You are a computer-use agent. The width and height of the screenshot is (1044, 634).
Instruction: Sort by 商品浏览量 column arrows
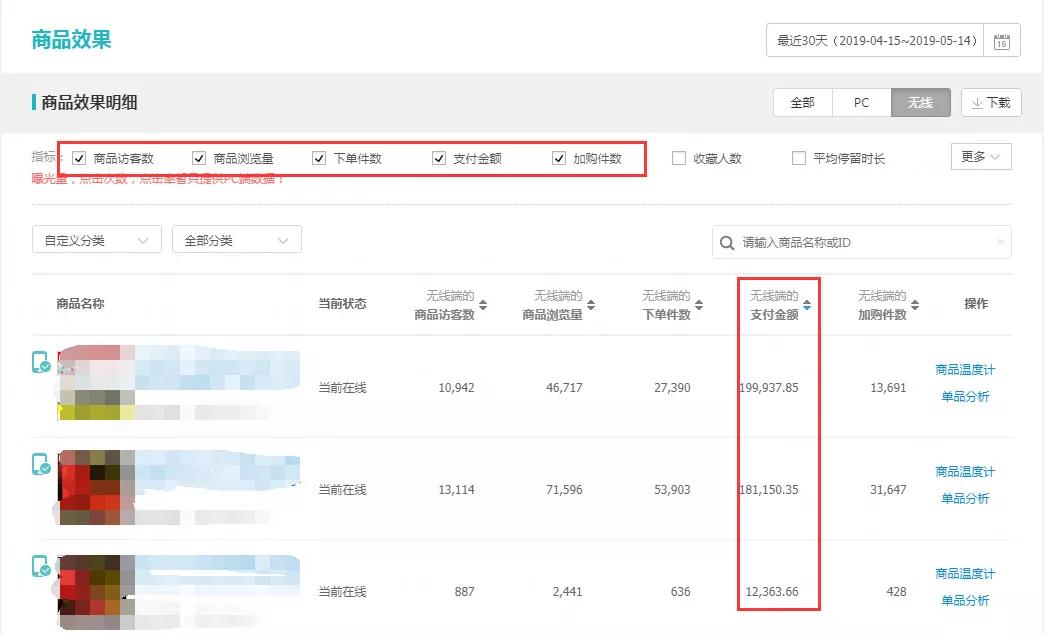(591, 305)
